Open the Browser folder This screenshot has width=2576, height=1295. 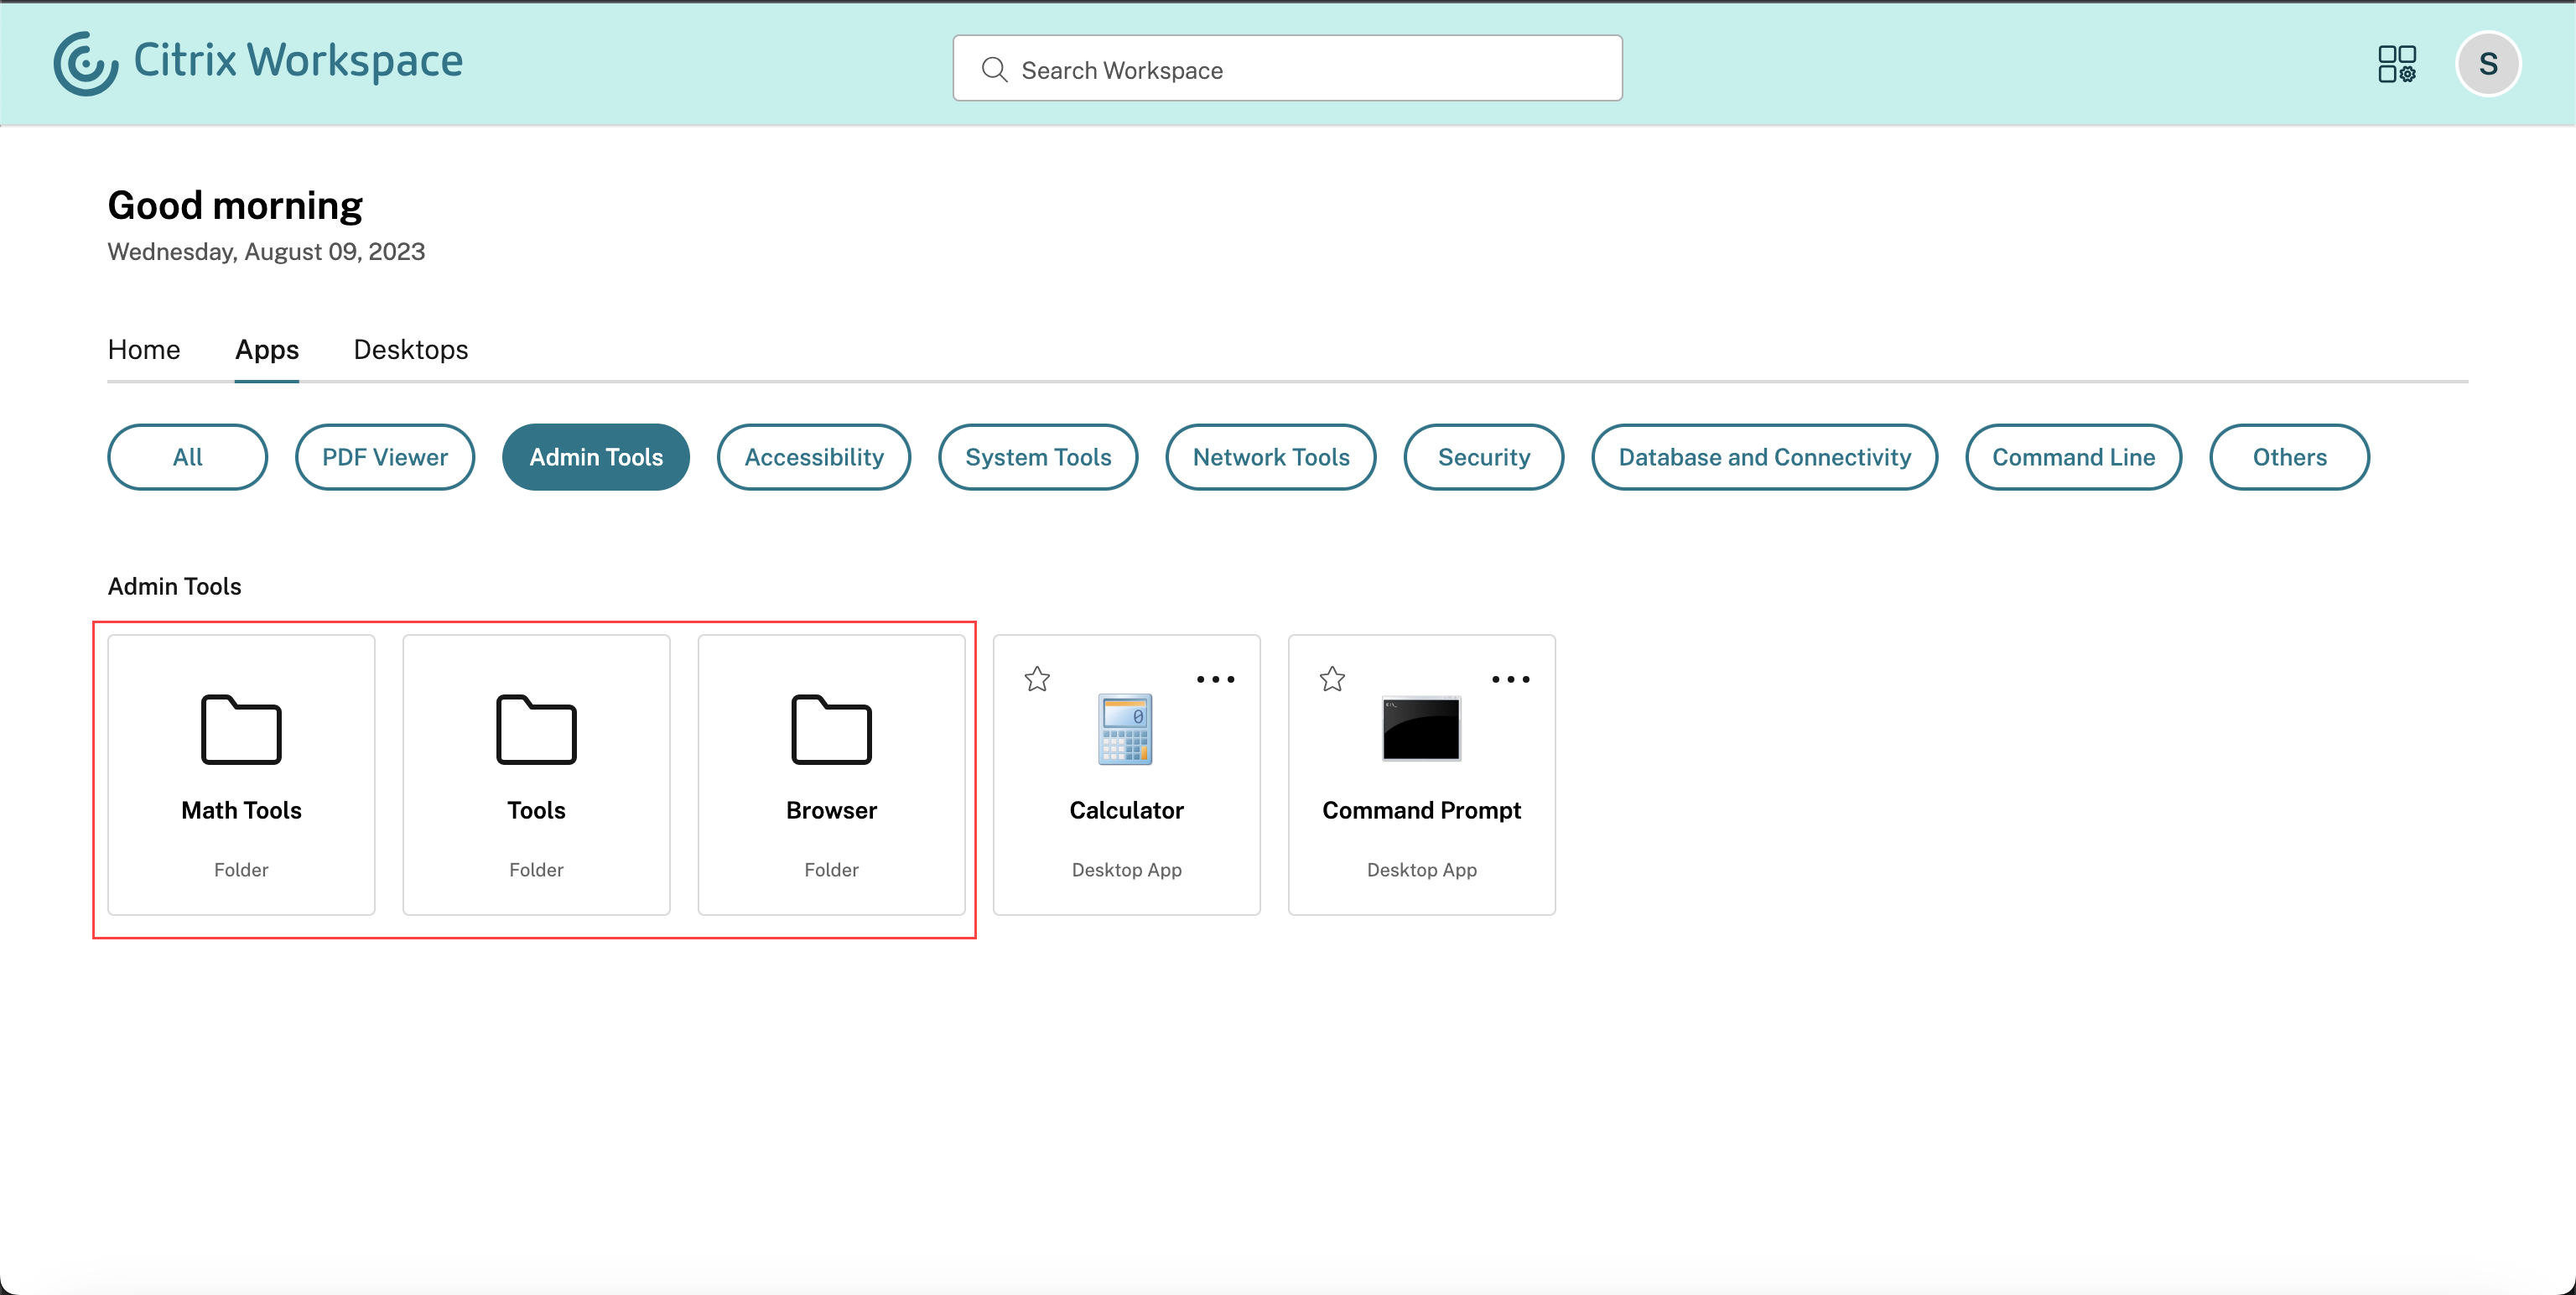coord(831,774)
